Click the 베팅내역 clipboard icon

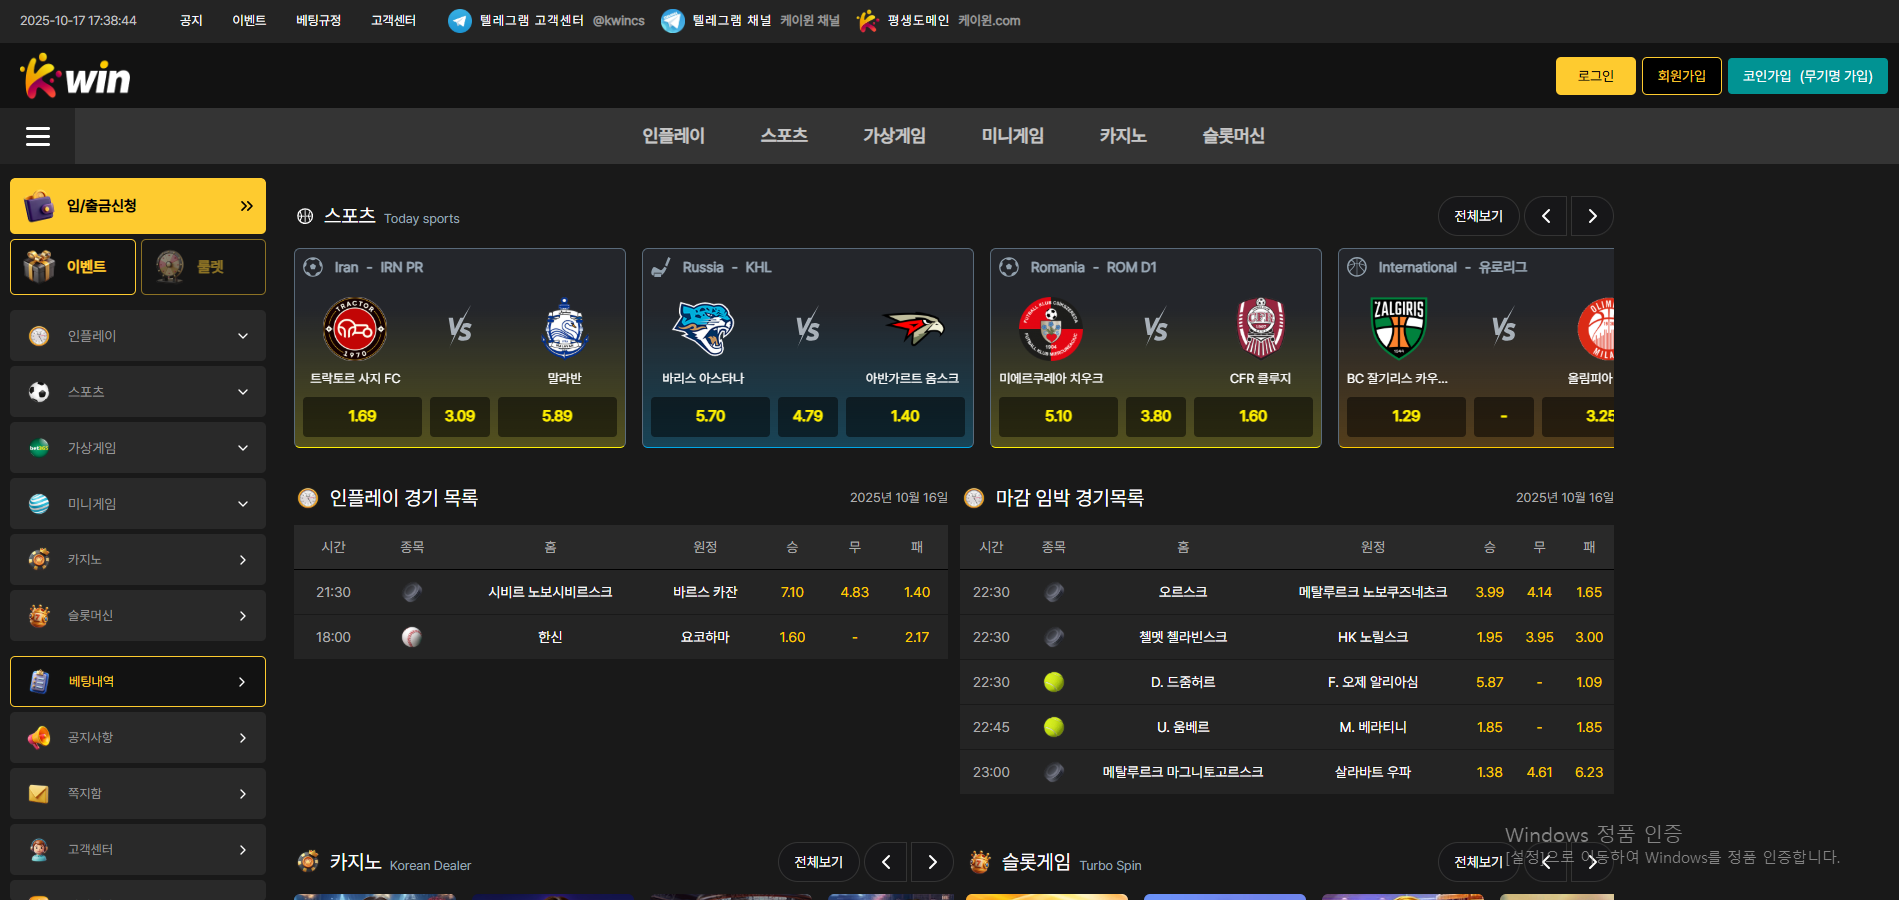[x=39, y=681]
